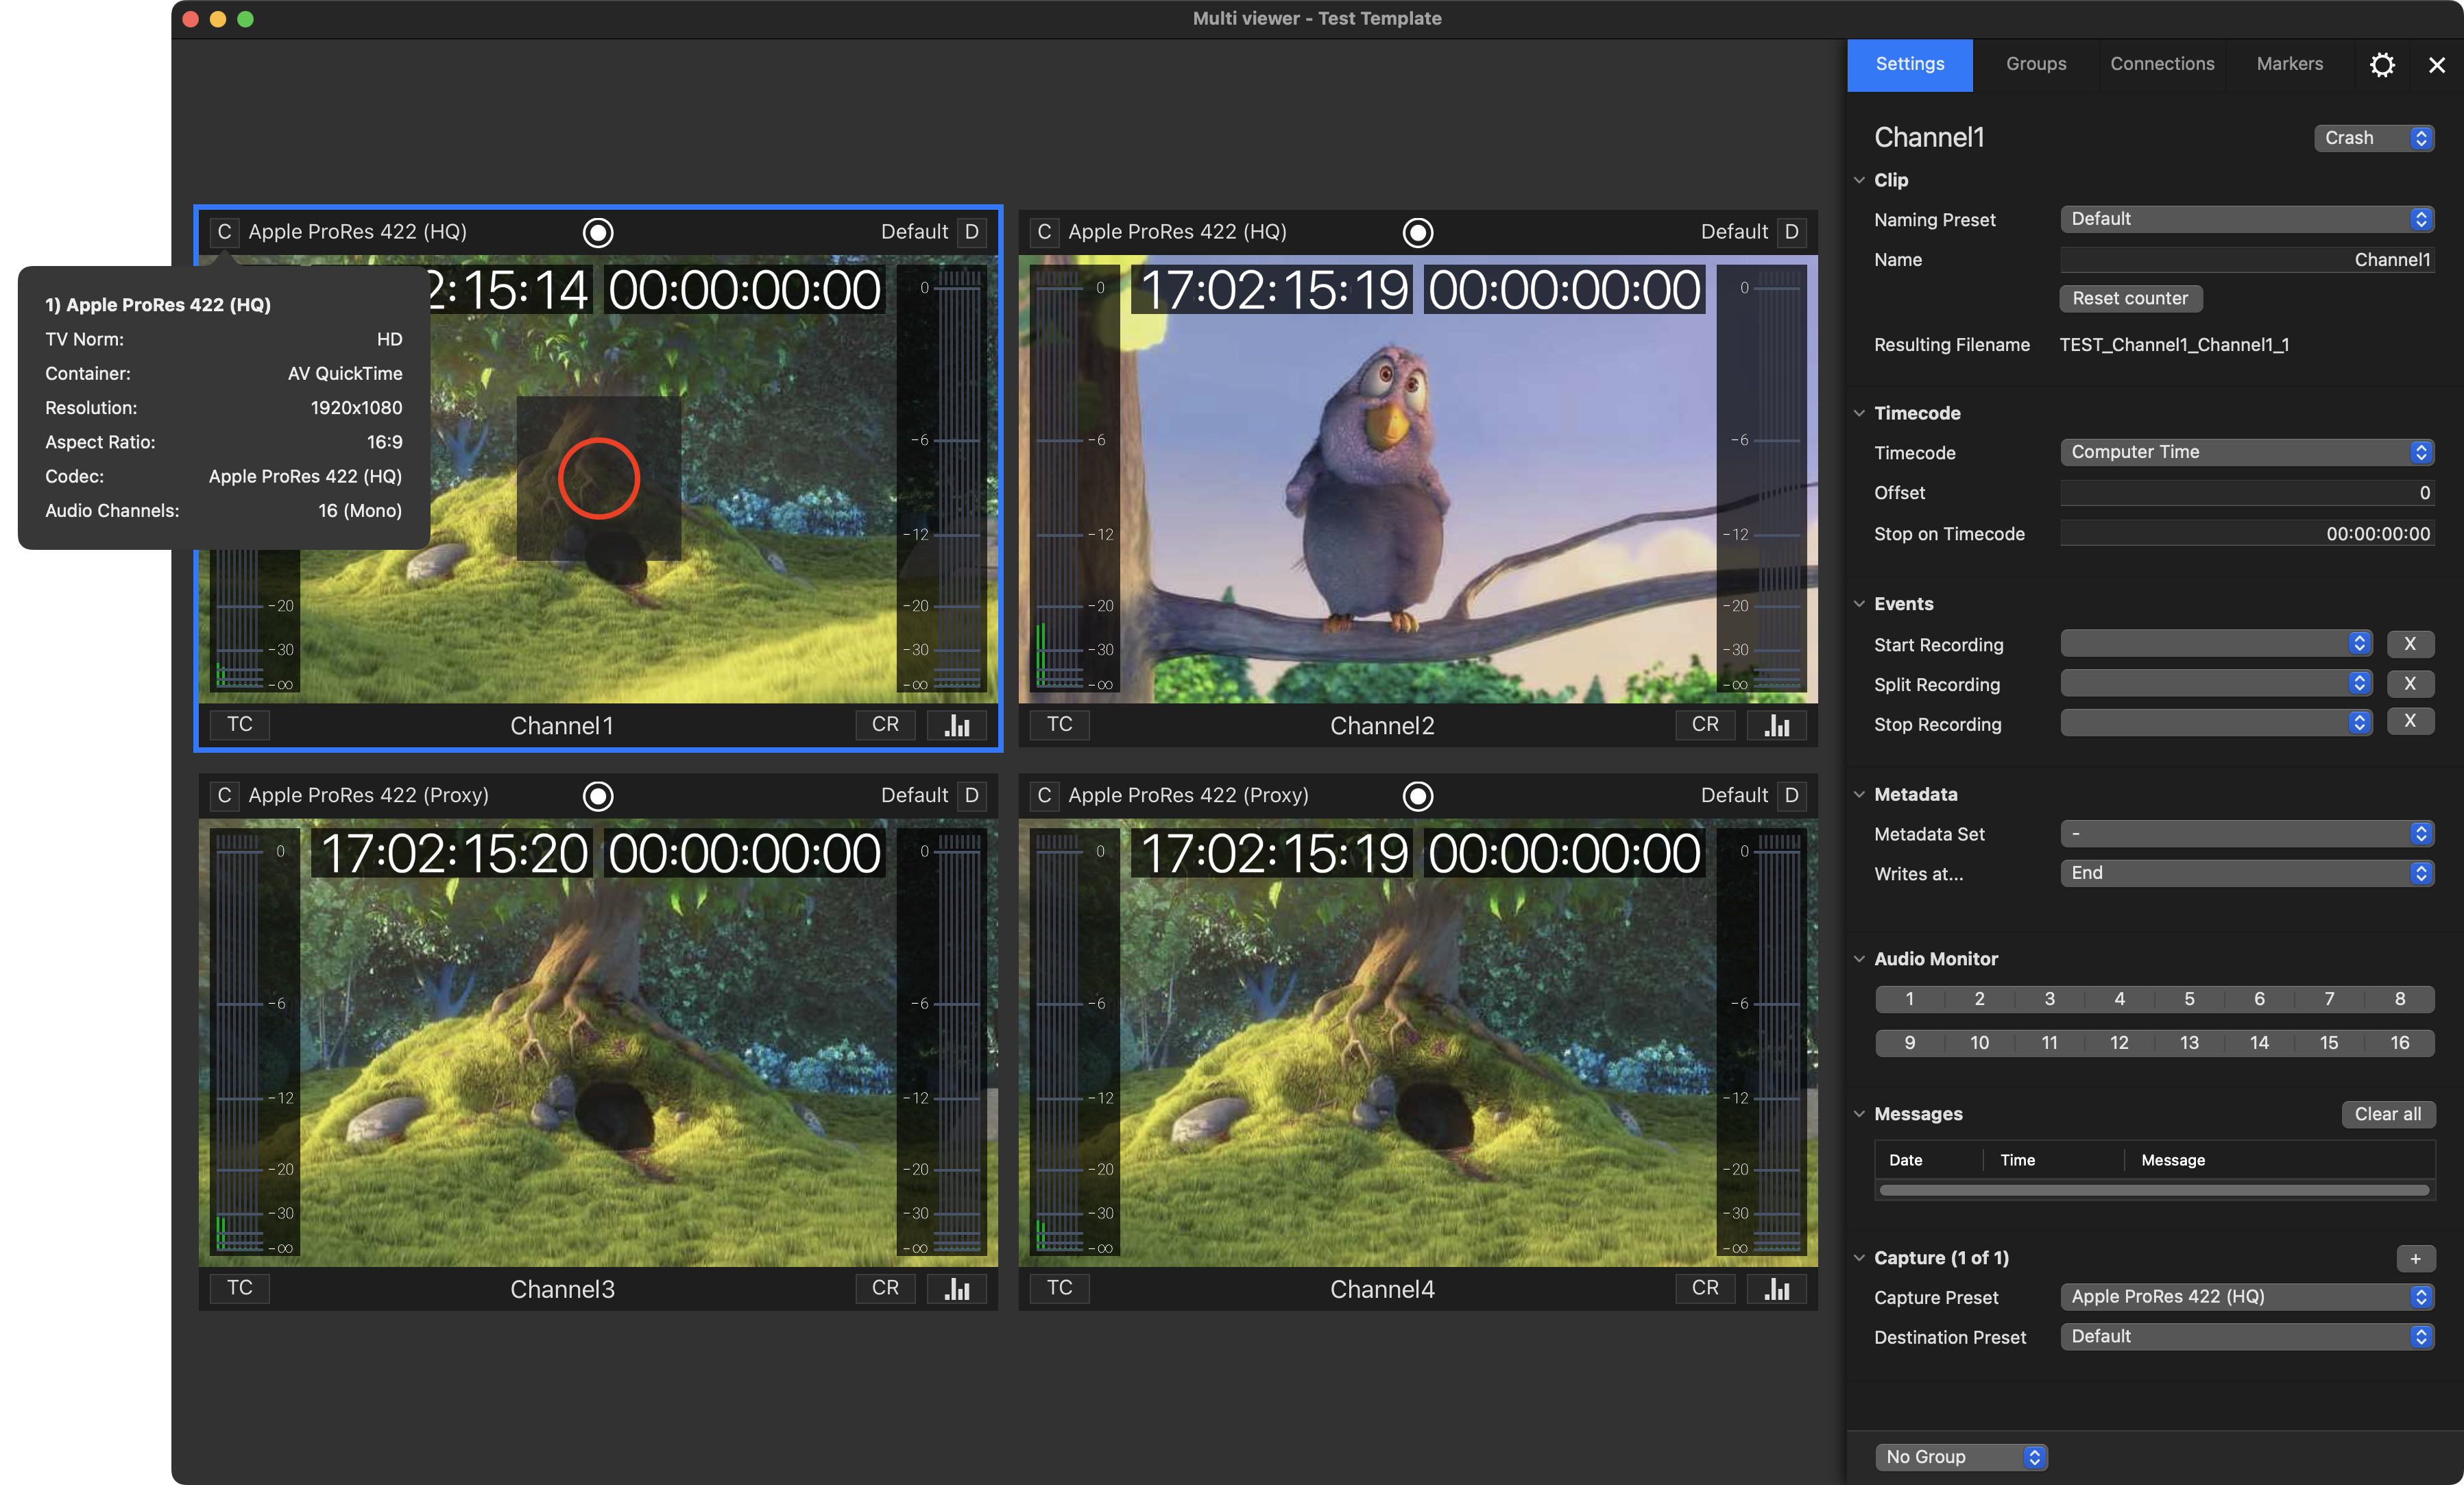Toggle CR button on Channel1
Screen dimensions: 2464x1485
click(x=885, y=725)
